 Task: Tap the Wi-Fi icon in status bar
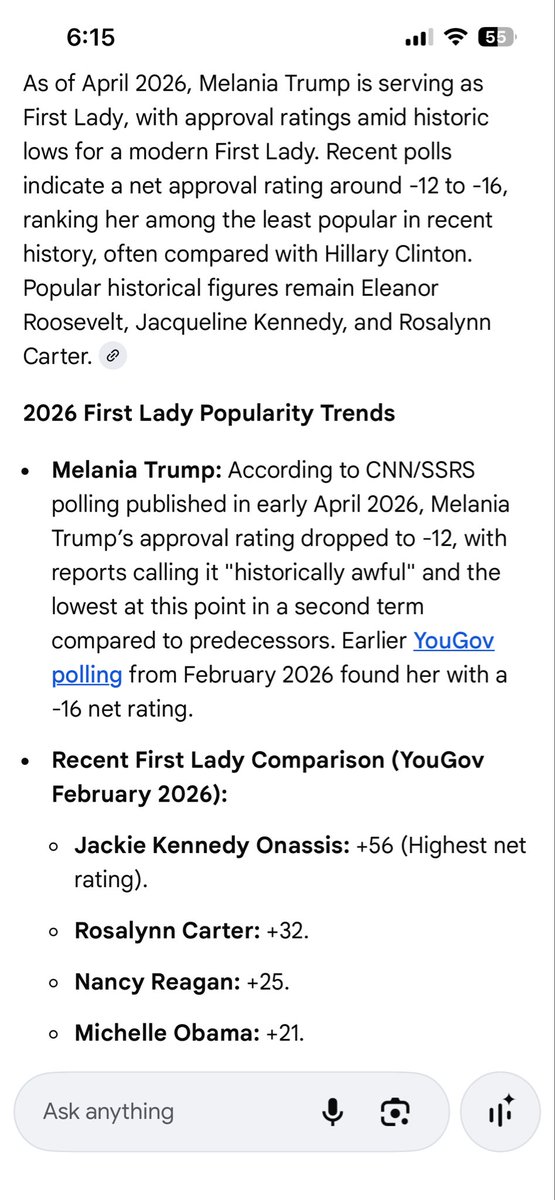click(456, 38)
